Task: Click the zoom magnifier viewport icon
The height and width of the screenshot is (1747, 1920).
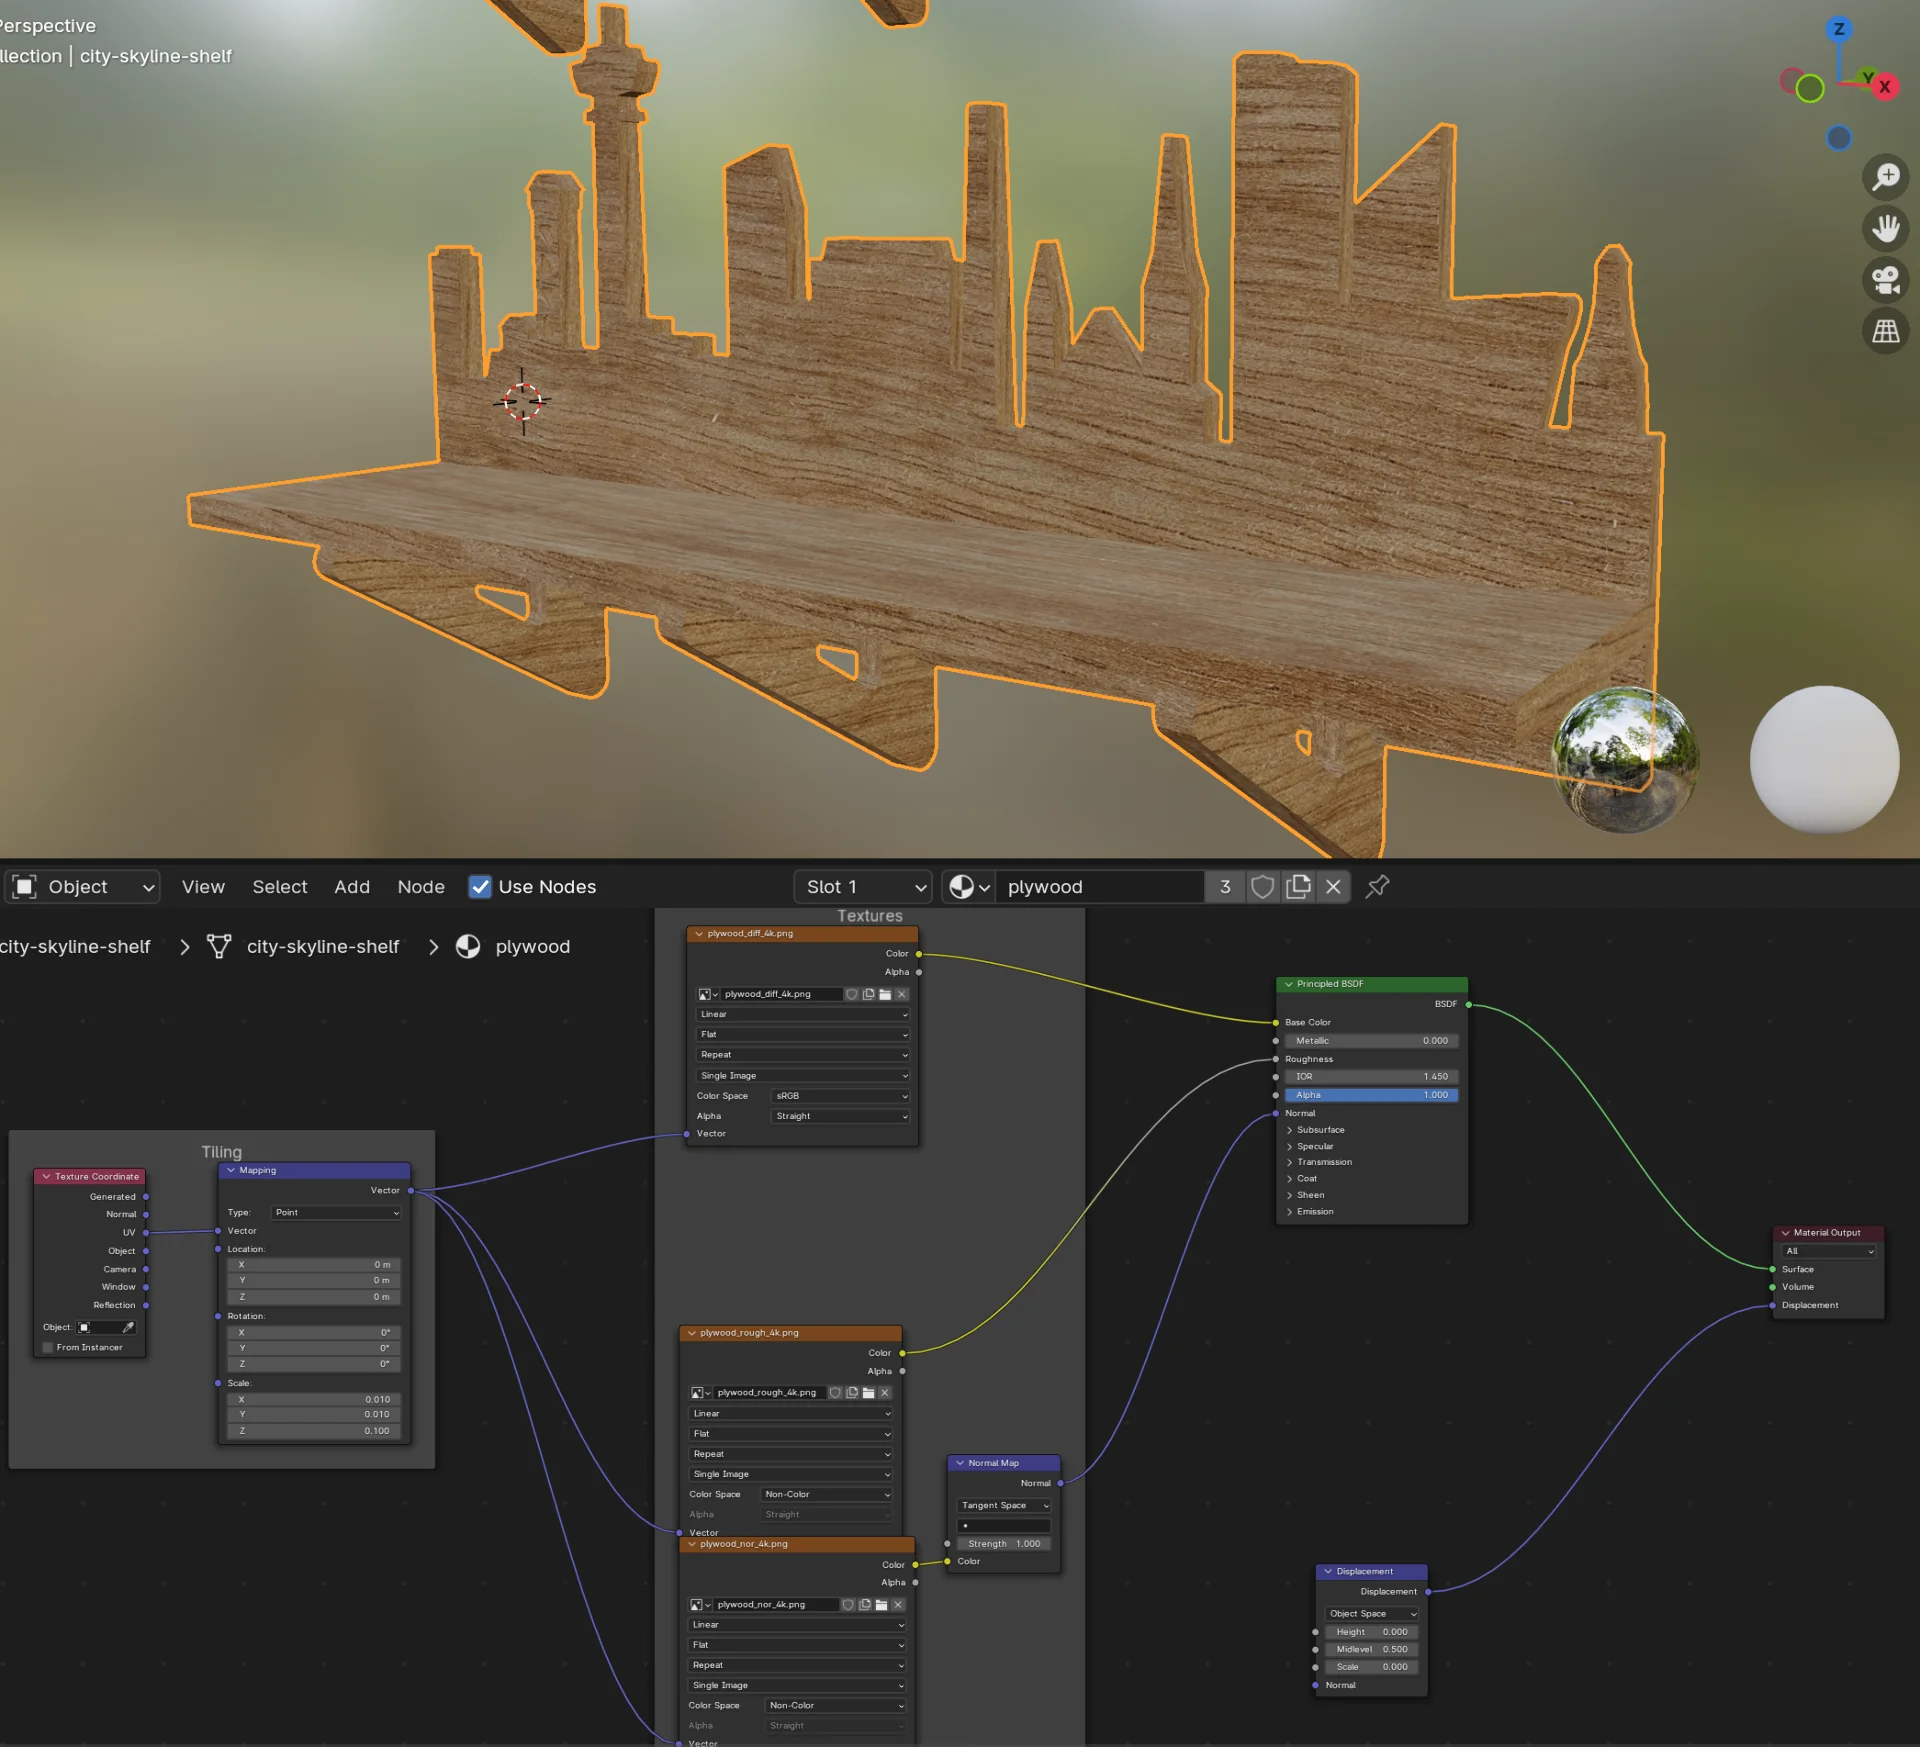Action: 1885,178
